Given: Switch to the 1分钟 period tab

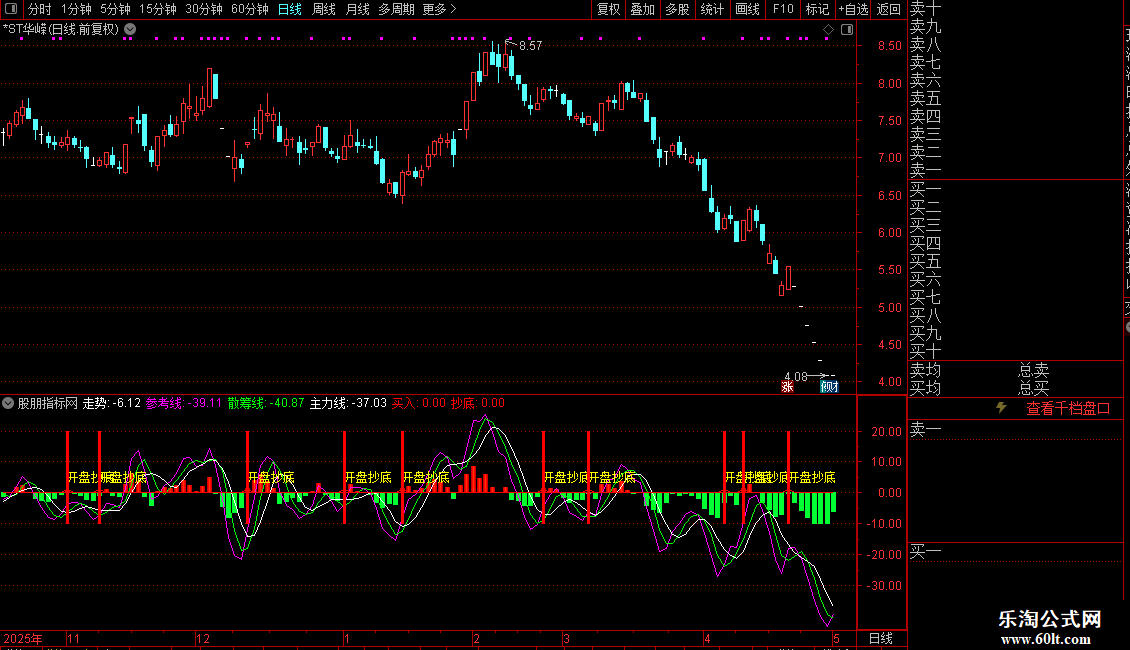Looking at the screenshot, I should pyautogui.click(x=76, y=9).
